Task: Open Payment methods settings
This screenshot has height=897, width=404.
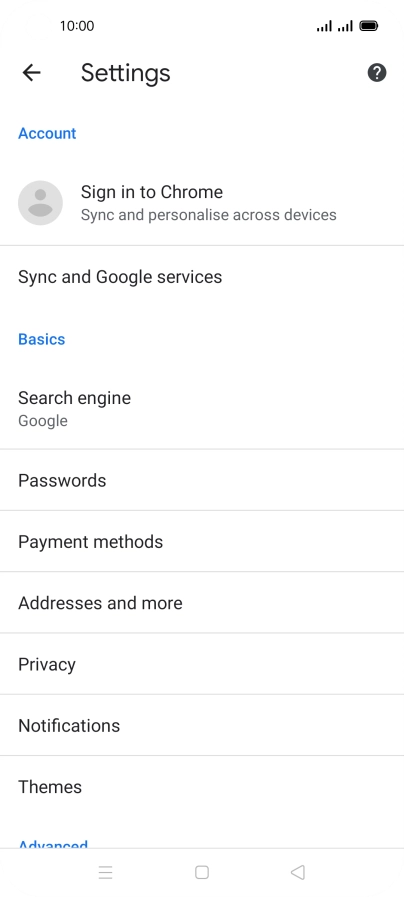Action: 202,541
